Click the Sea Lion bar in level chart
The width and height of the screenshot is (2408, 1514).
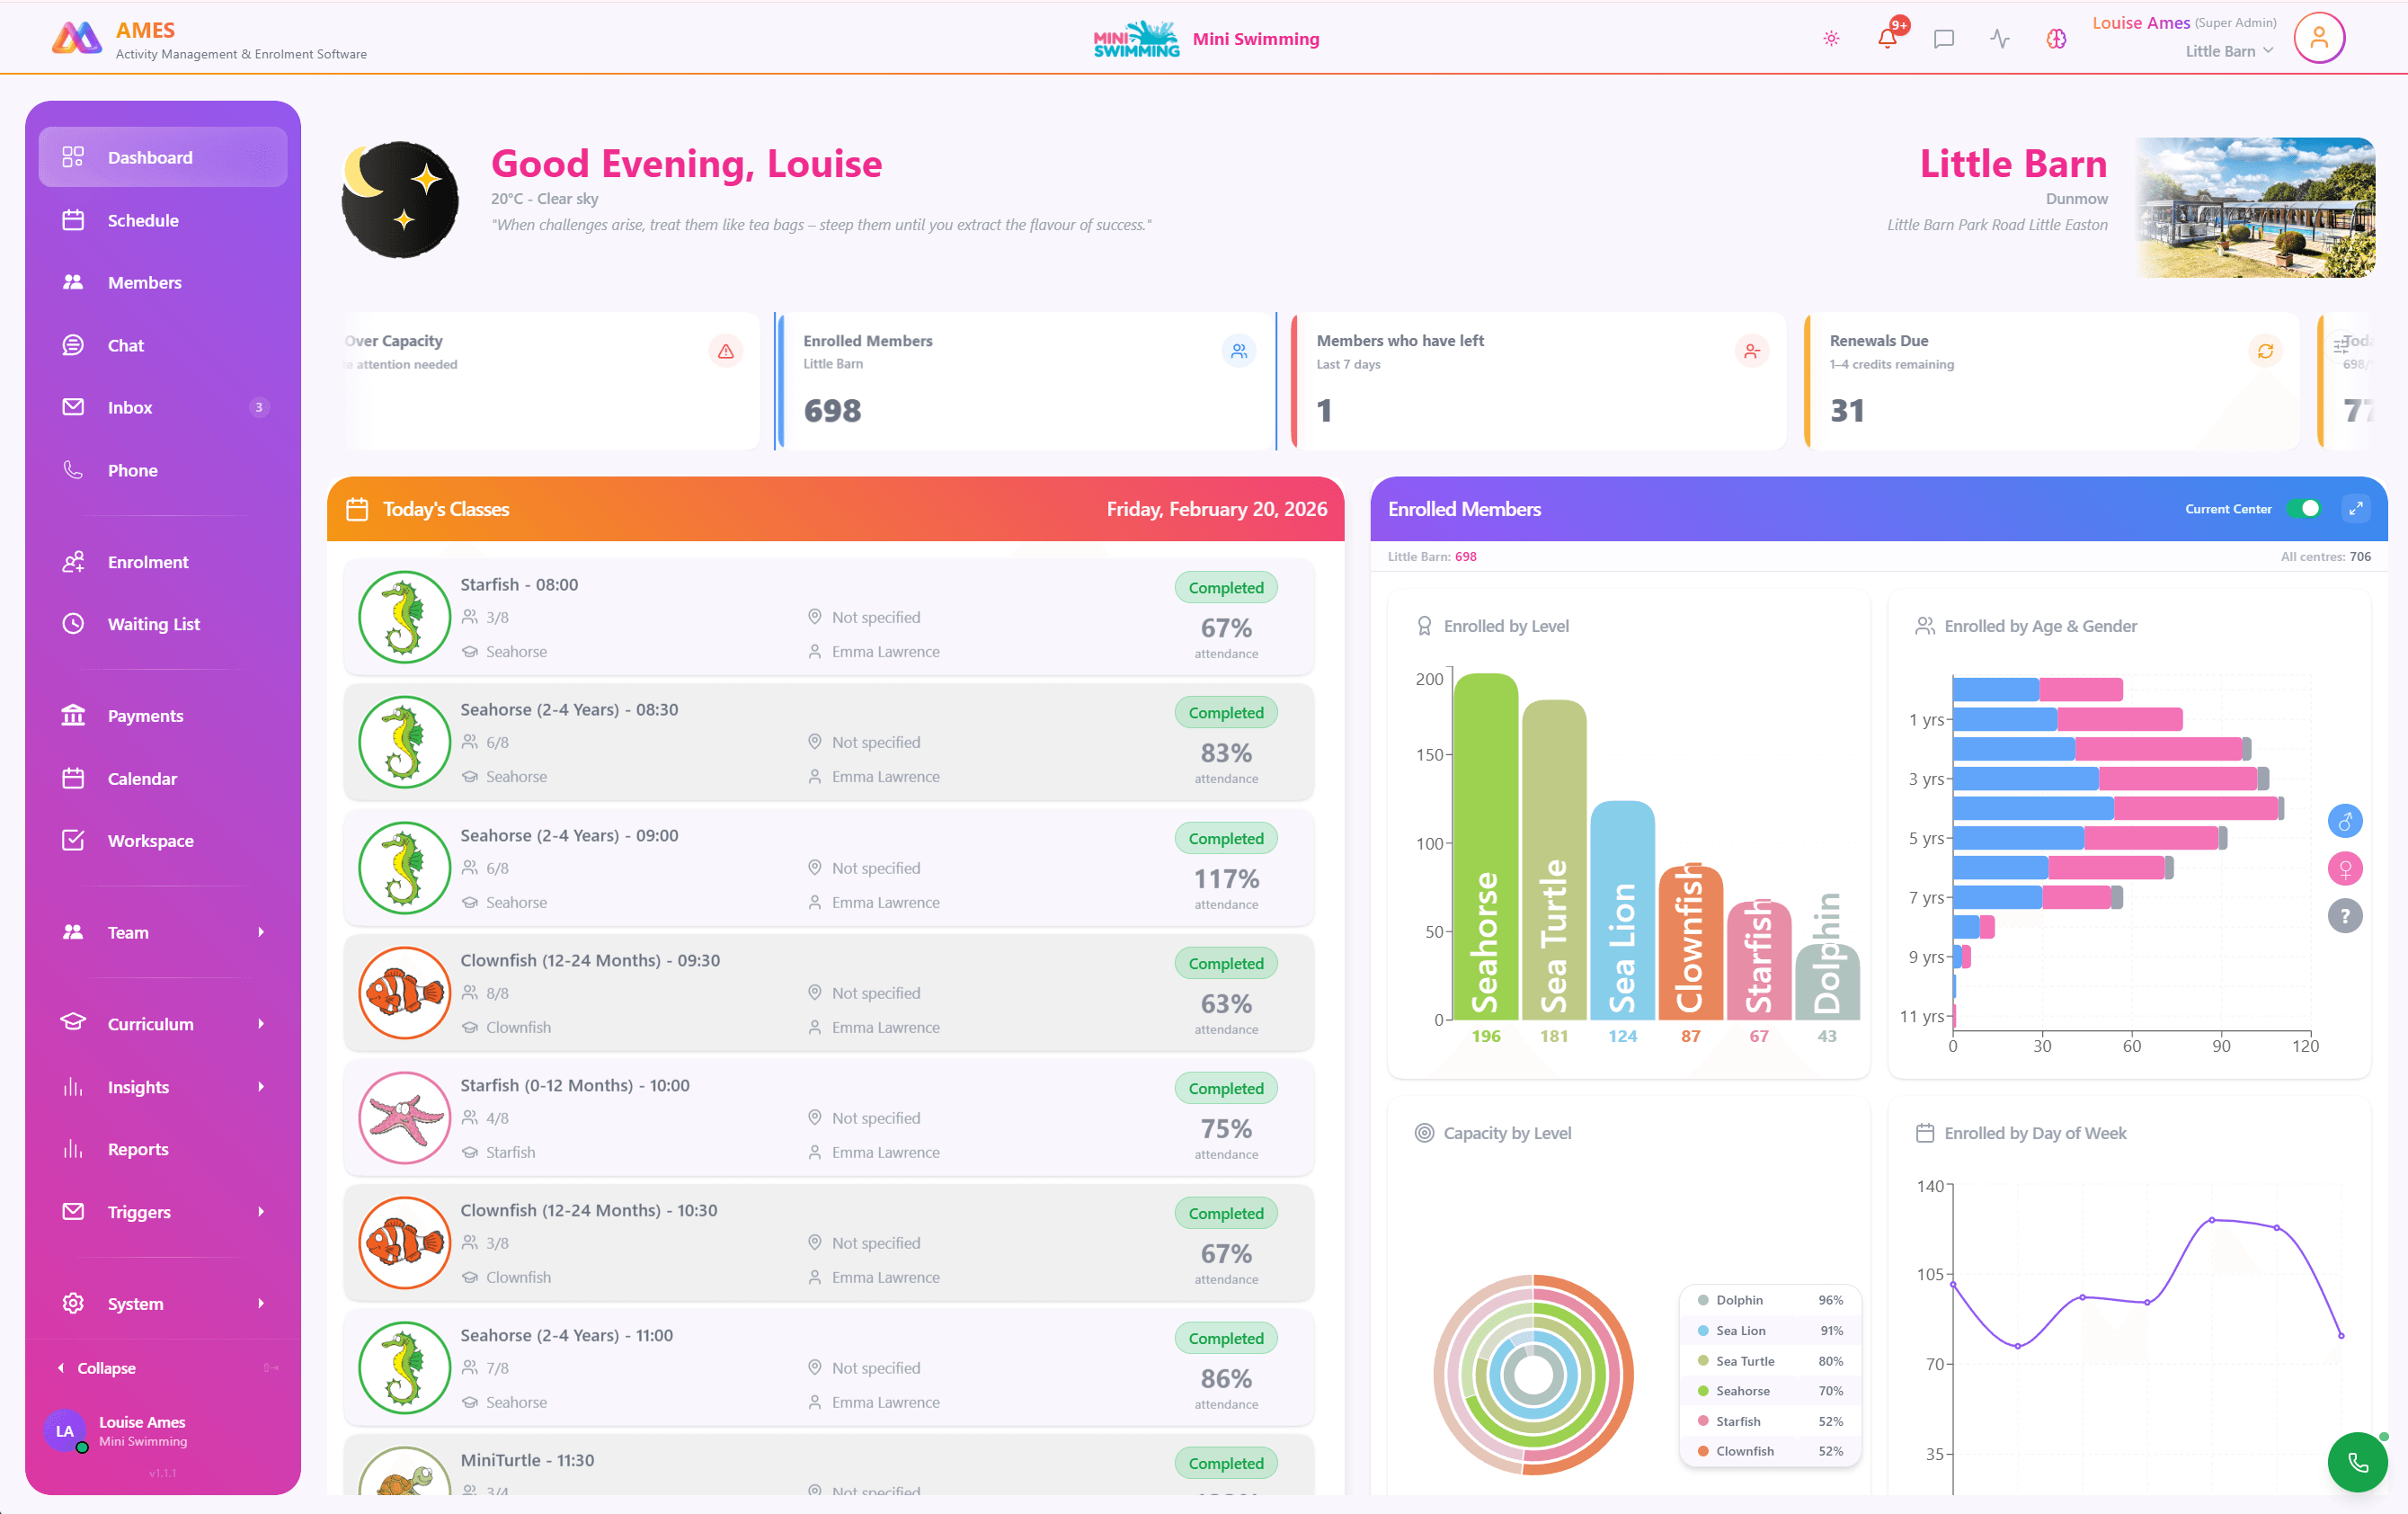click(1622, 910)
